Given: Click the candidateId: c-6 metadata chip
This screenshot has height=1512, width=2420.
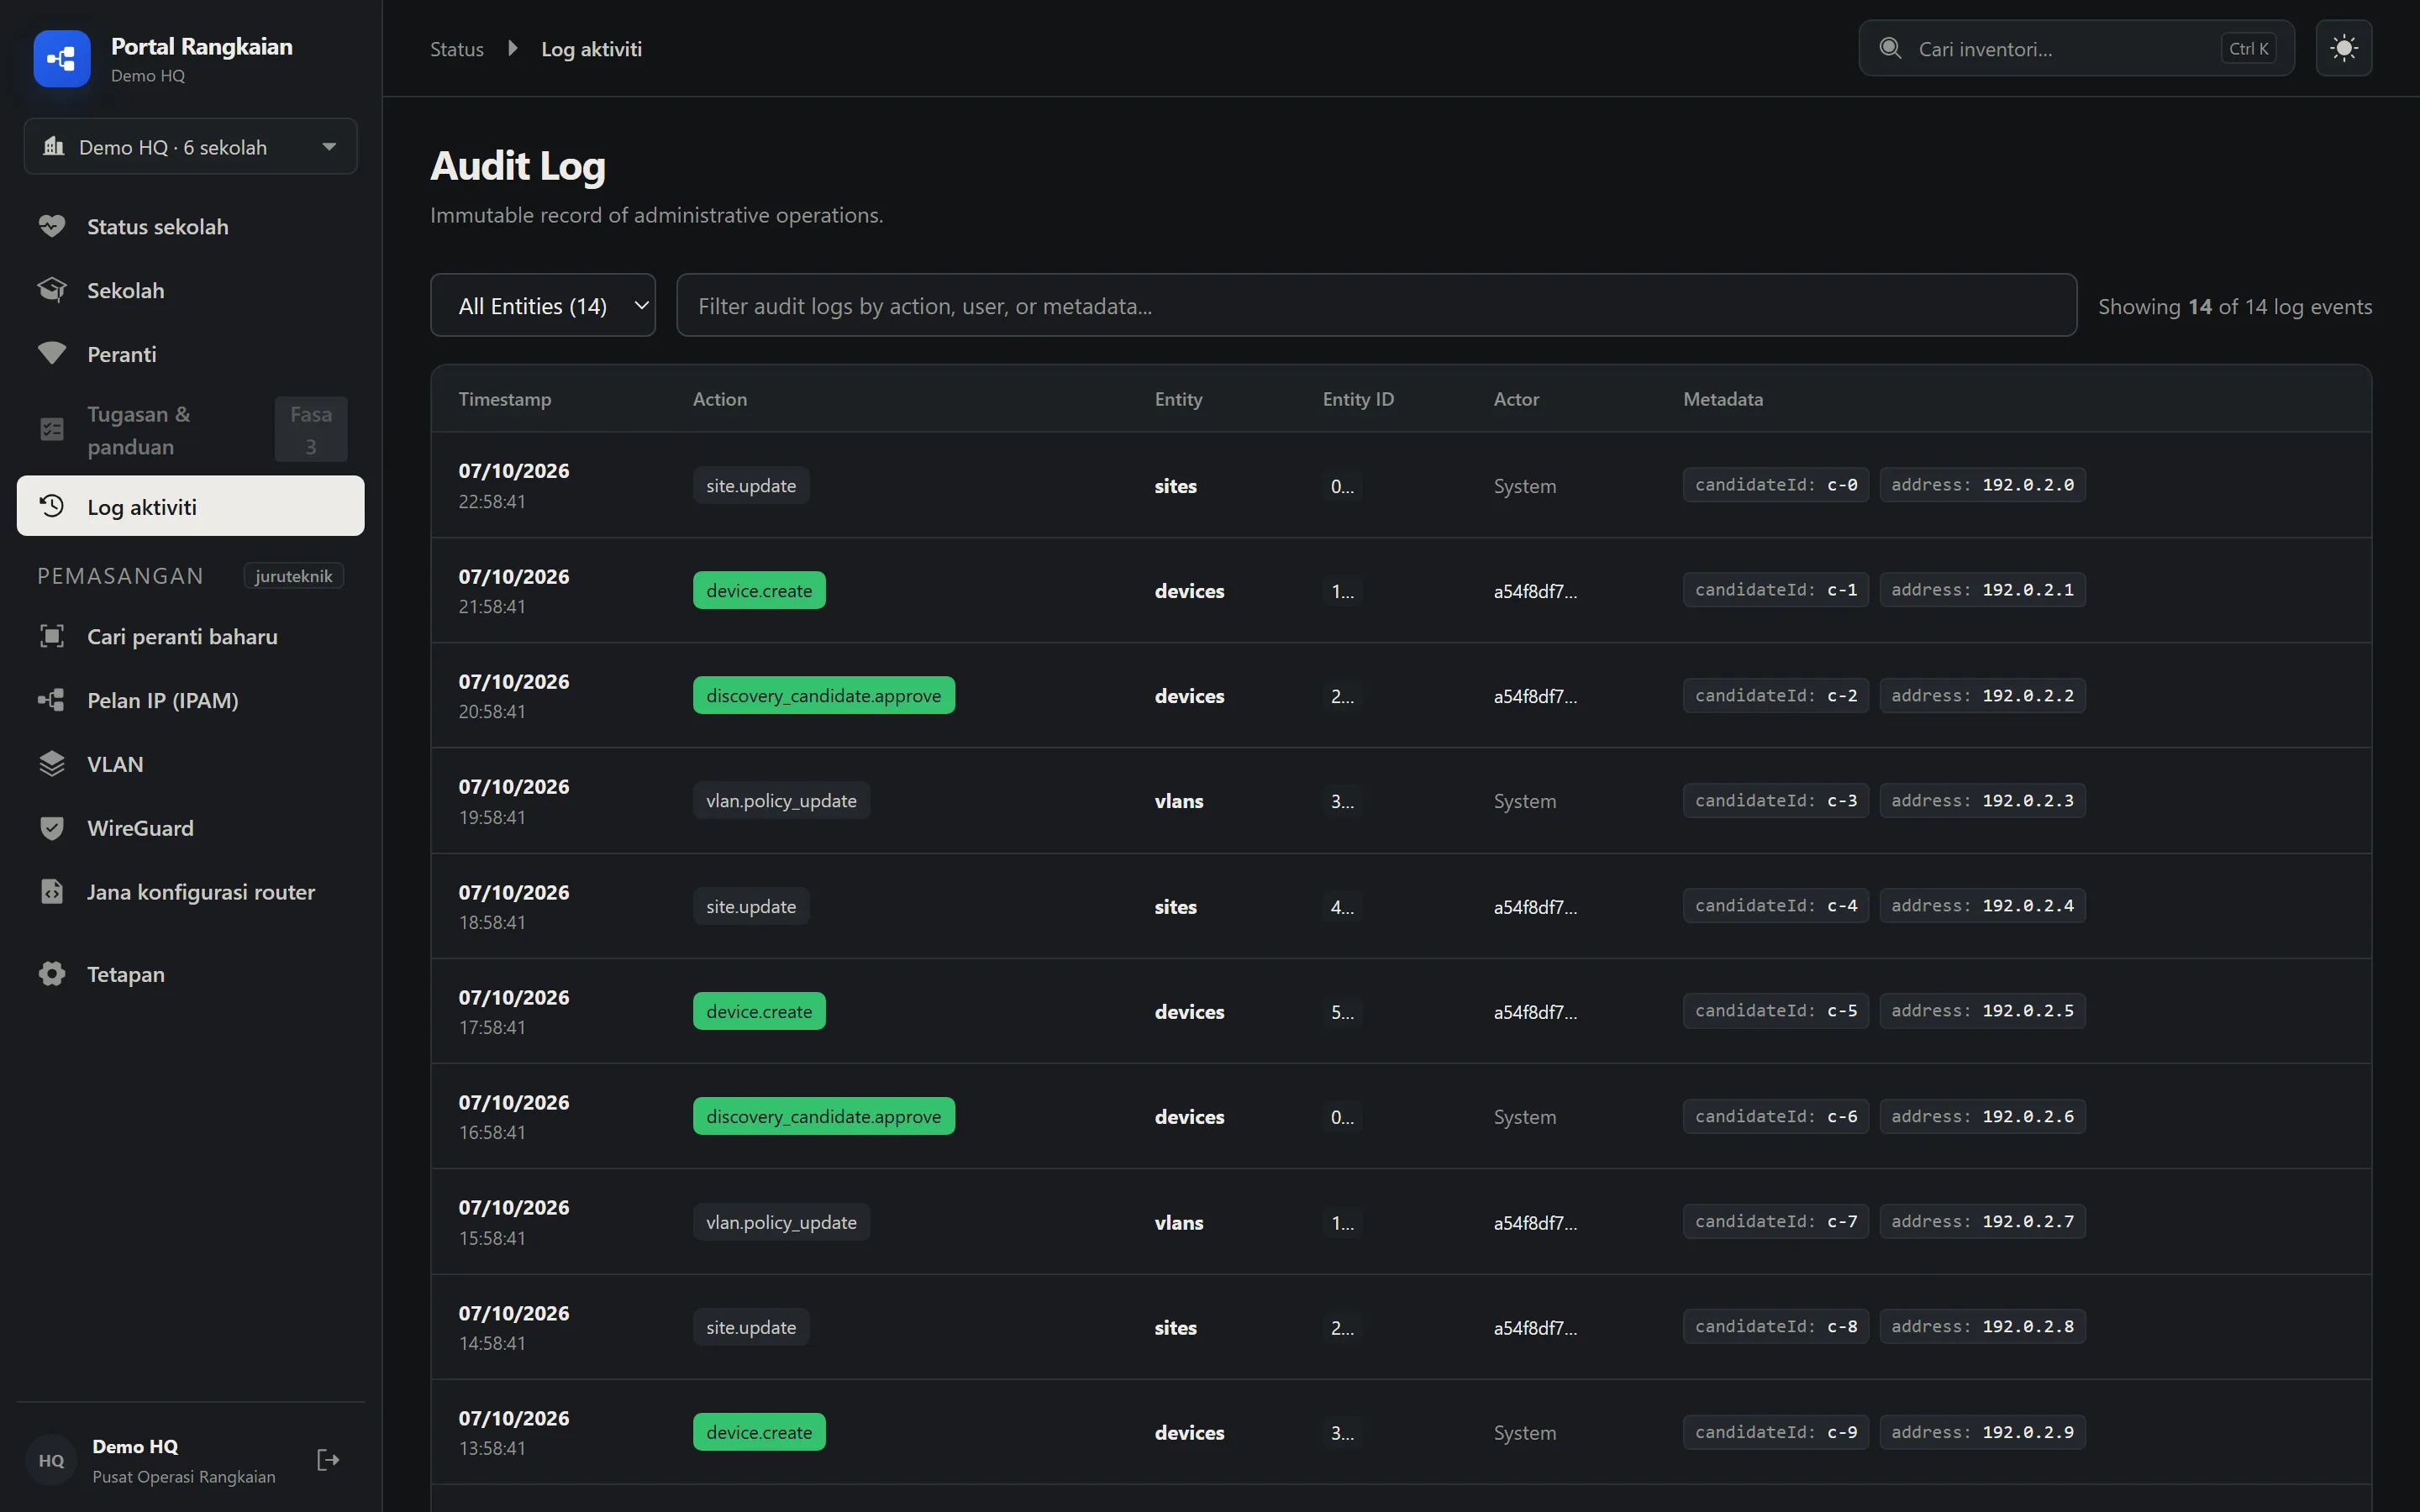Looking at the screenshot, I should tap(1776, 1116).
